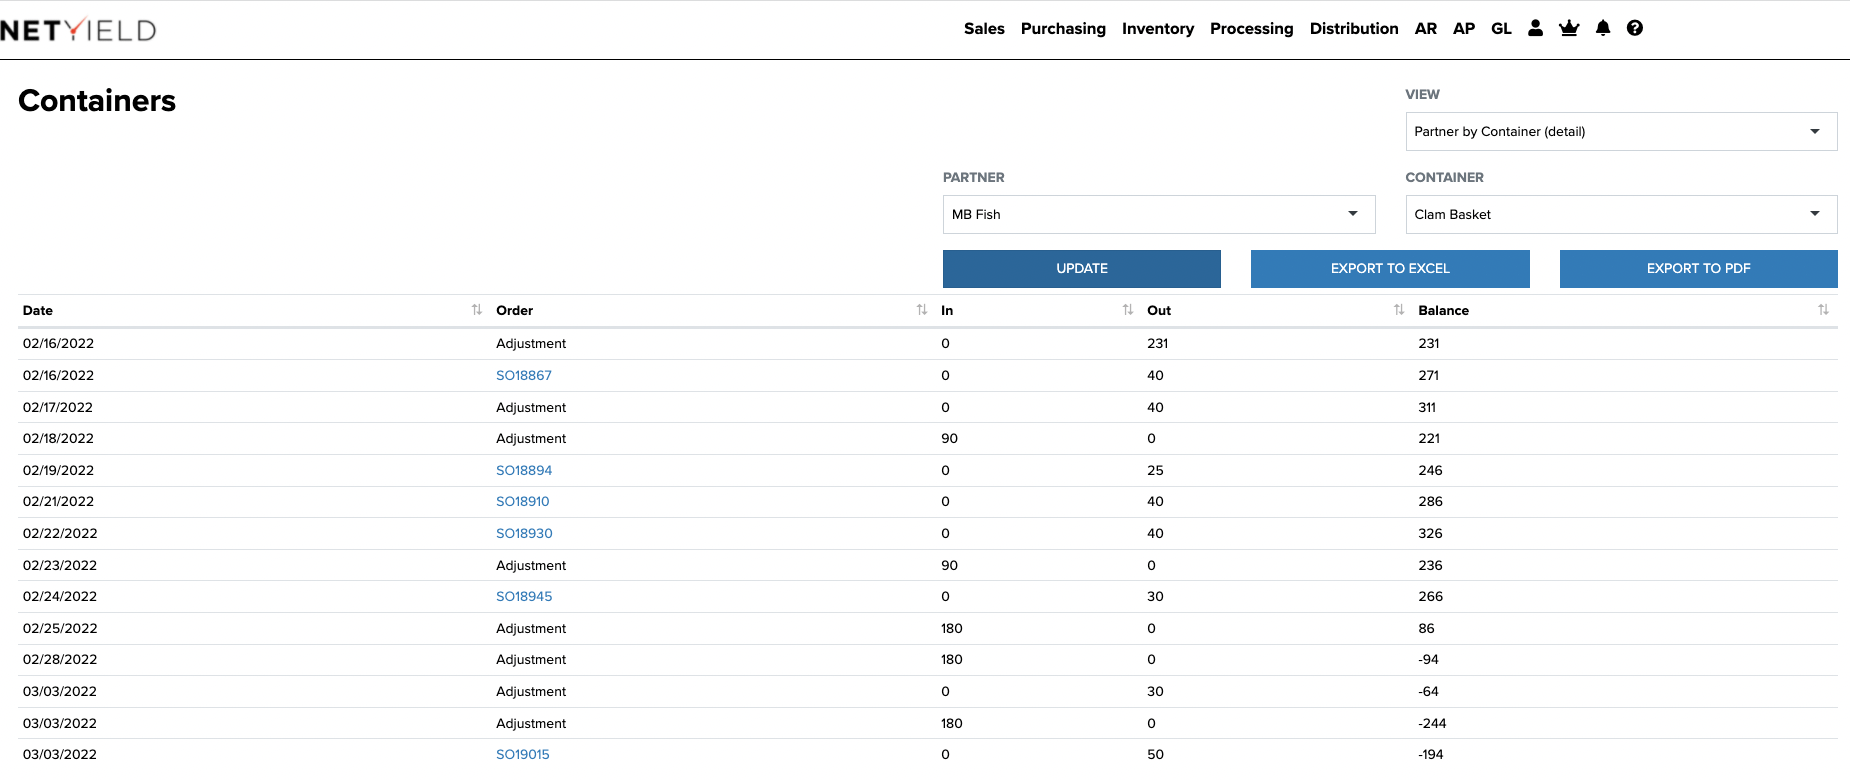Screen dimensions: 1850x780
Task: Open the Inventory menu
Action: pyautogui.click(x=1158, y=28)
